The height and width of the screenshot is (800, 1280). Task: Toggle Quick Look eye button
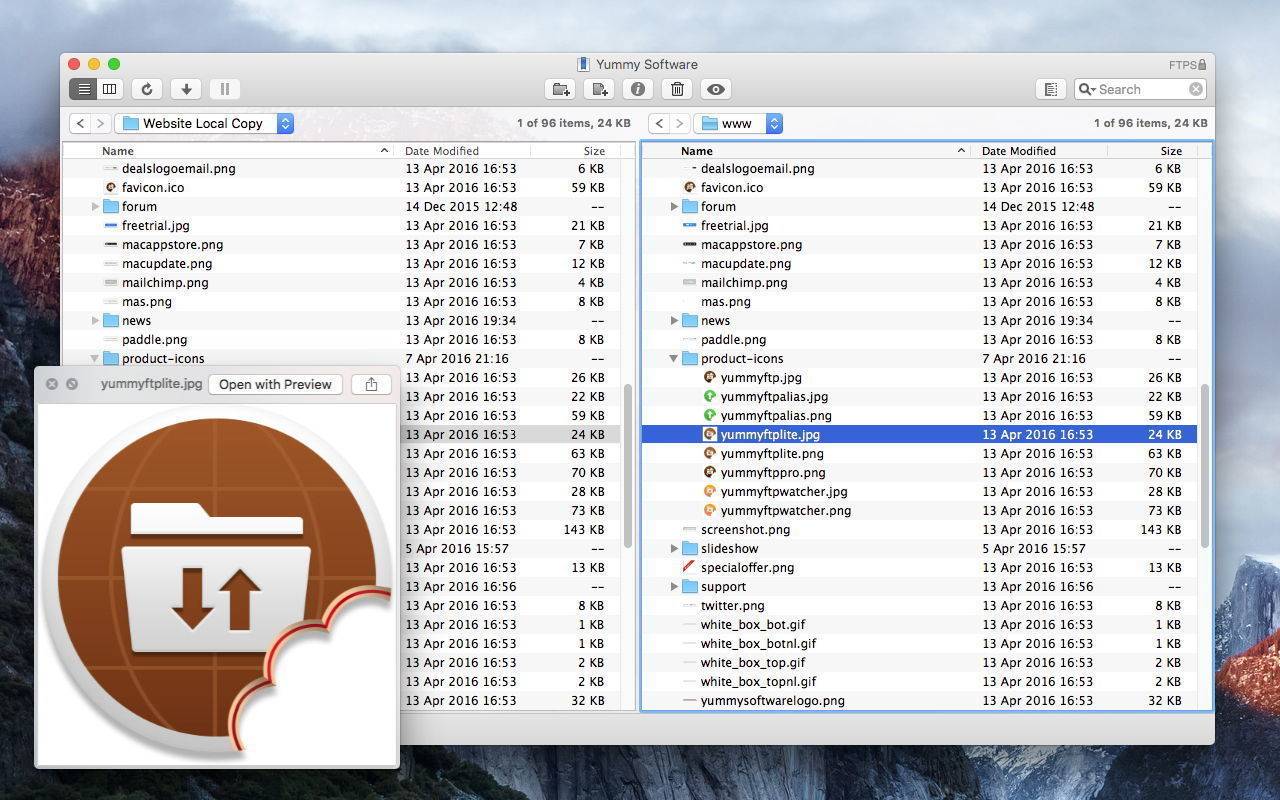[716, 89]
